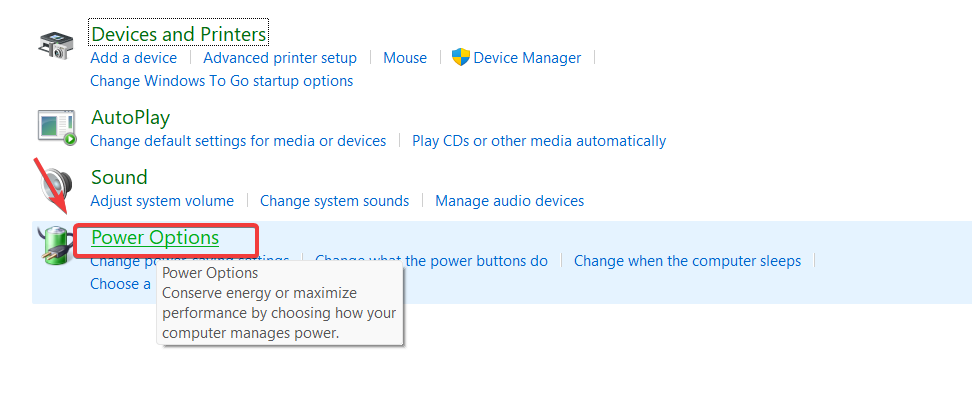Open the Sound category heading

tap(119, 177)
